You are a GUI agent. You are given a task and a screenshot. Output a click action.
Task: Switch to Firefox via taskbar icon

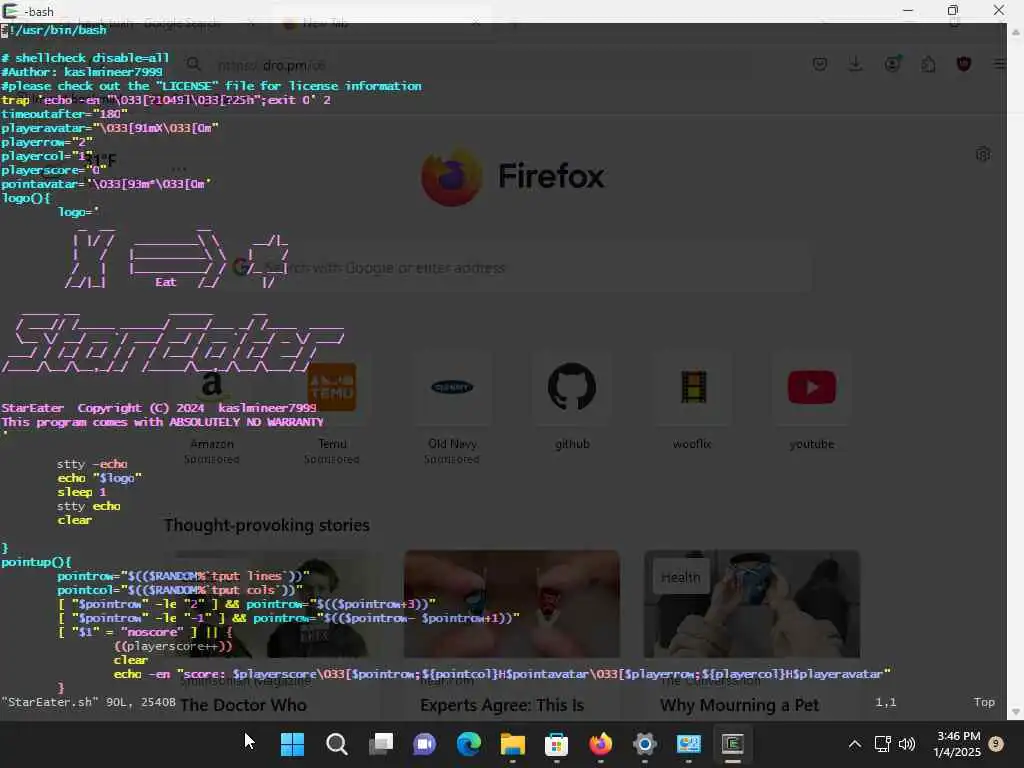(x=601, y=744)
